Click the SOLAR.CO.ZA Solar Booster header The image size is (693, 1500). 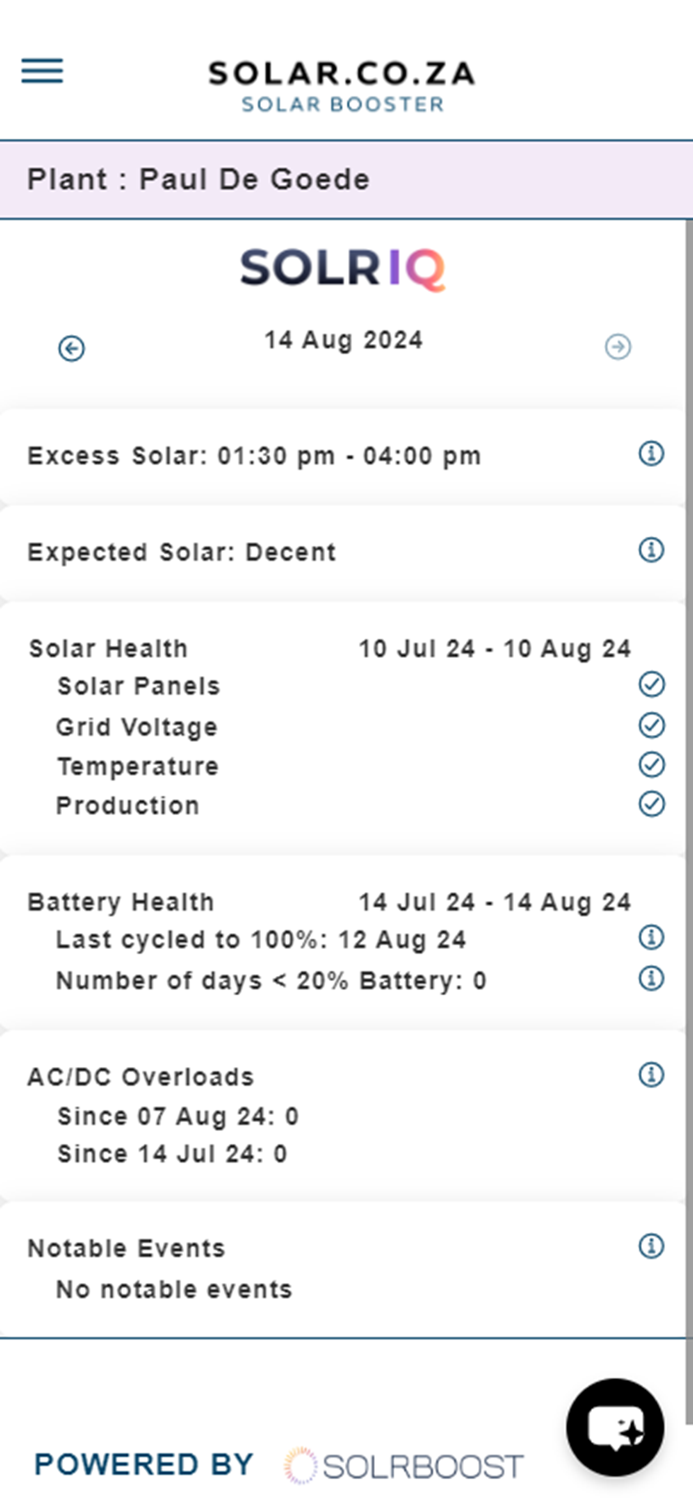tap(342, 83)
